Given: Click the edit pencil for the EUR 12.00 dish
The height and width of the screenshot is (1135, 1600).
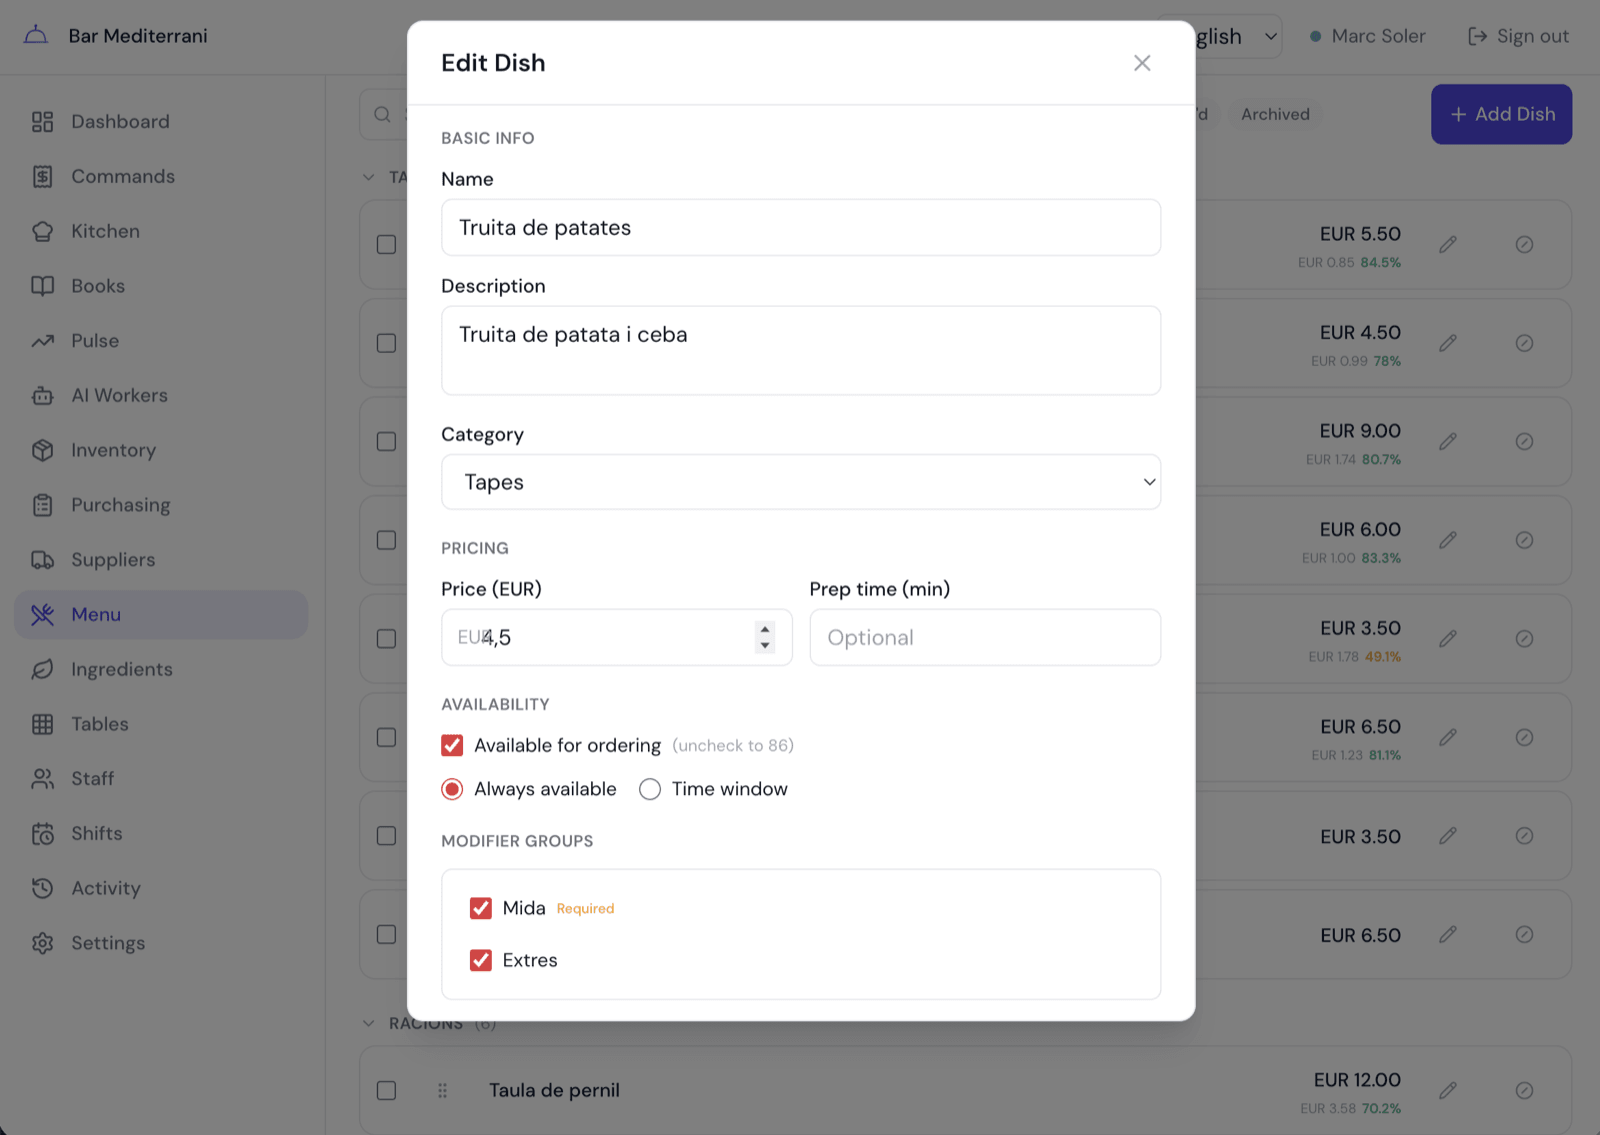Looking at the screenshot, I should point(1447,1091).
